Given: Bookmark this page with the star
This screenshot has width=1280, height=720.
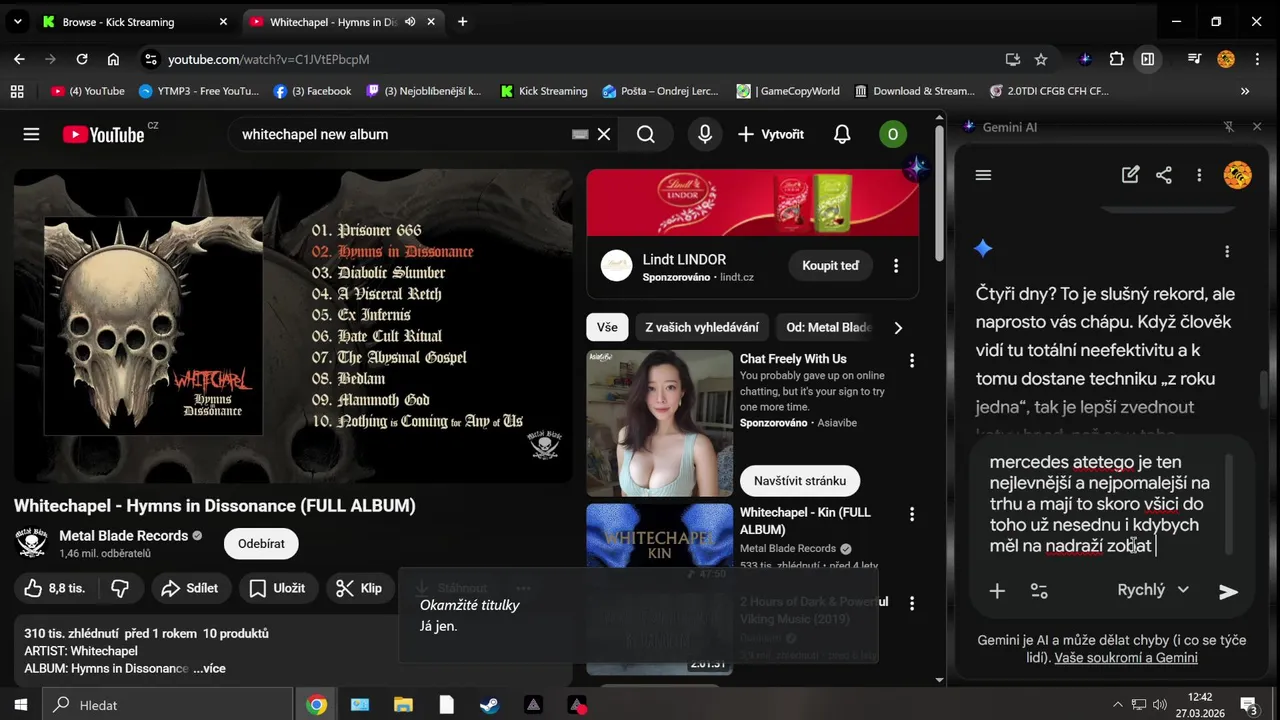Looking at the screenshot, I should (x=1041, y=59).
